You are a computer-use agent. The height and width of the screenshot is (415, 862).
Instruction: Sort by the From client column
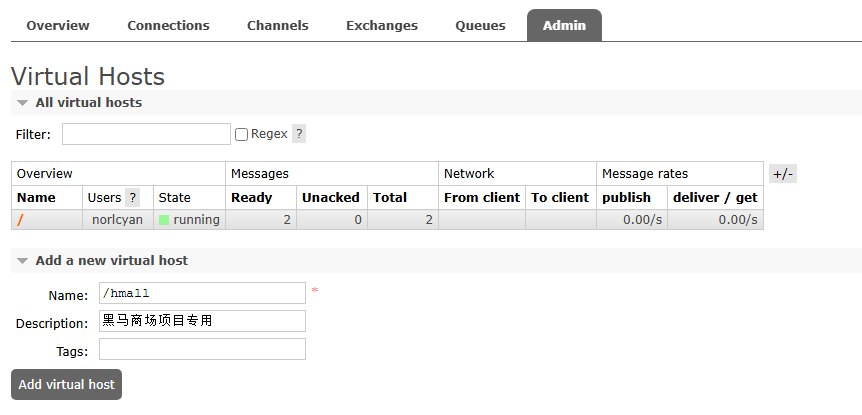pos(482,197)
